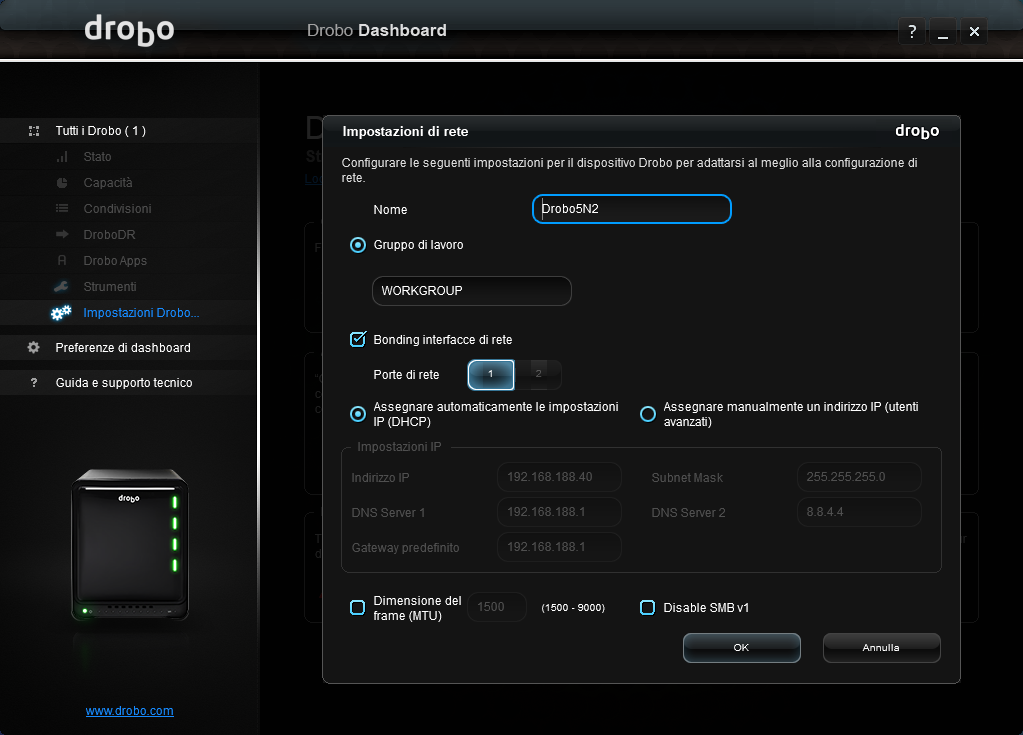
Task: Toggle Bonding interfacce di rete checkbox
Action: 358,340
